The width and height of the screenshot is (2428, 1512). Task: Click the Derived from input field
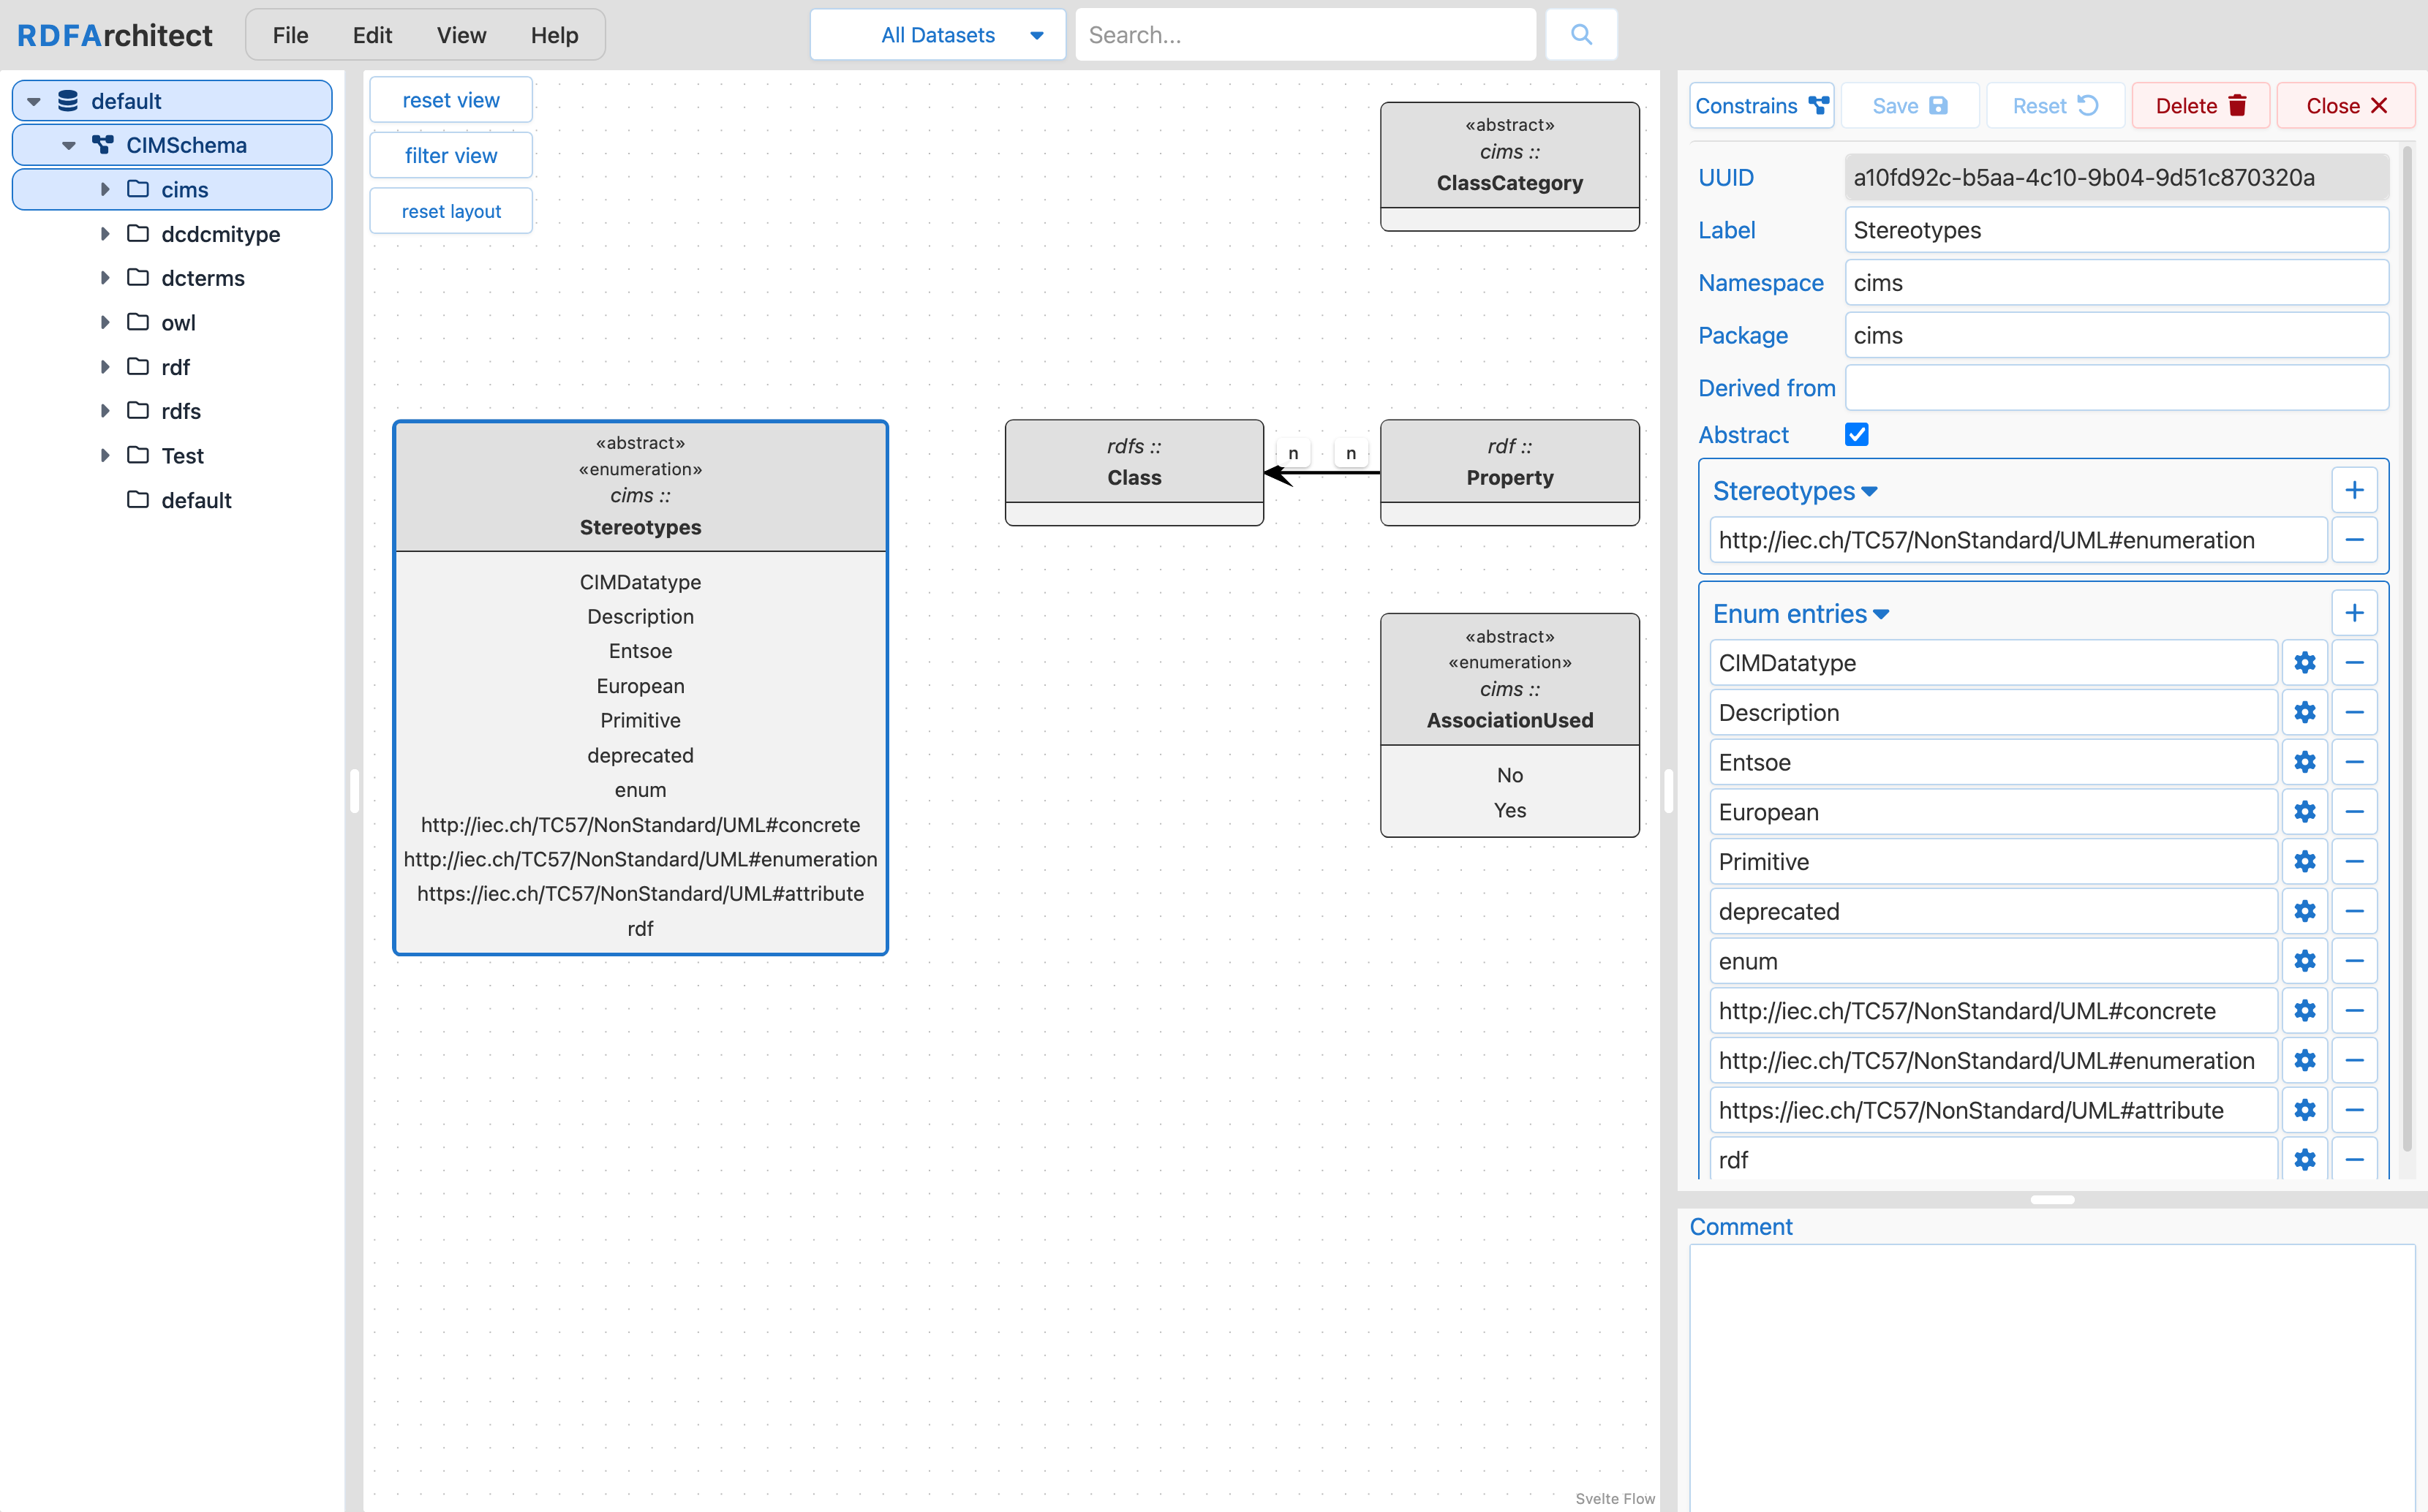pos(2116,388)
